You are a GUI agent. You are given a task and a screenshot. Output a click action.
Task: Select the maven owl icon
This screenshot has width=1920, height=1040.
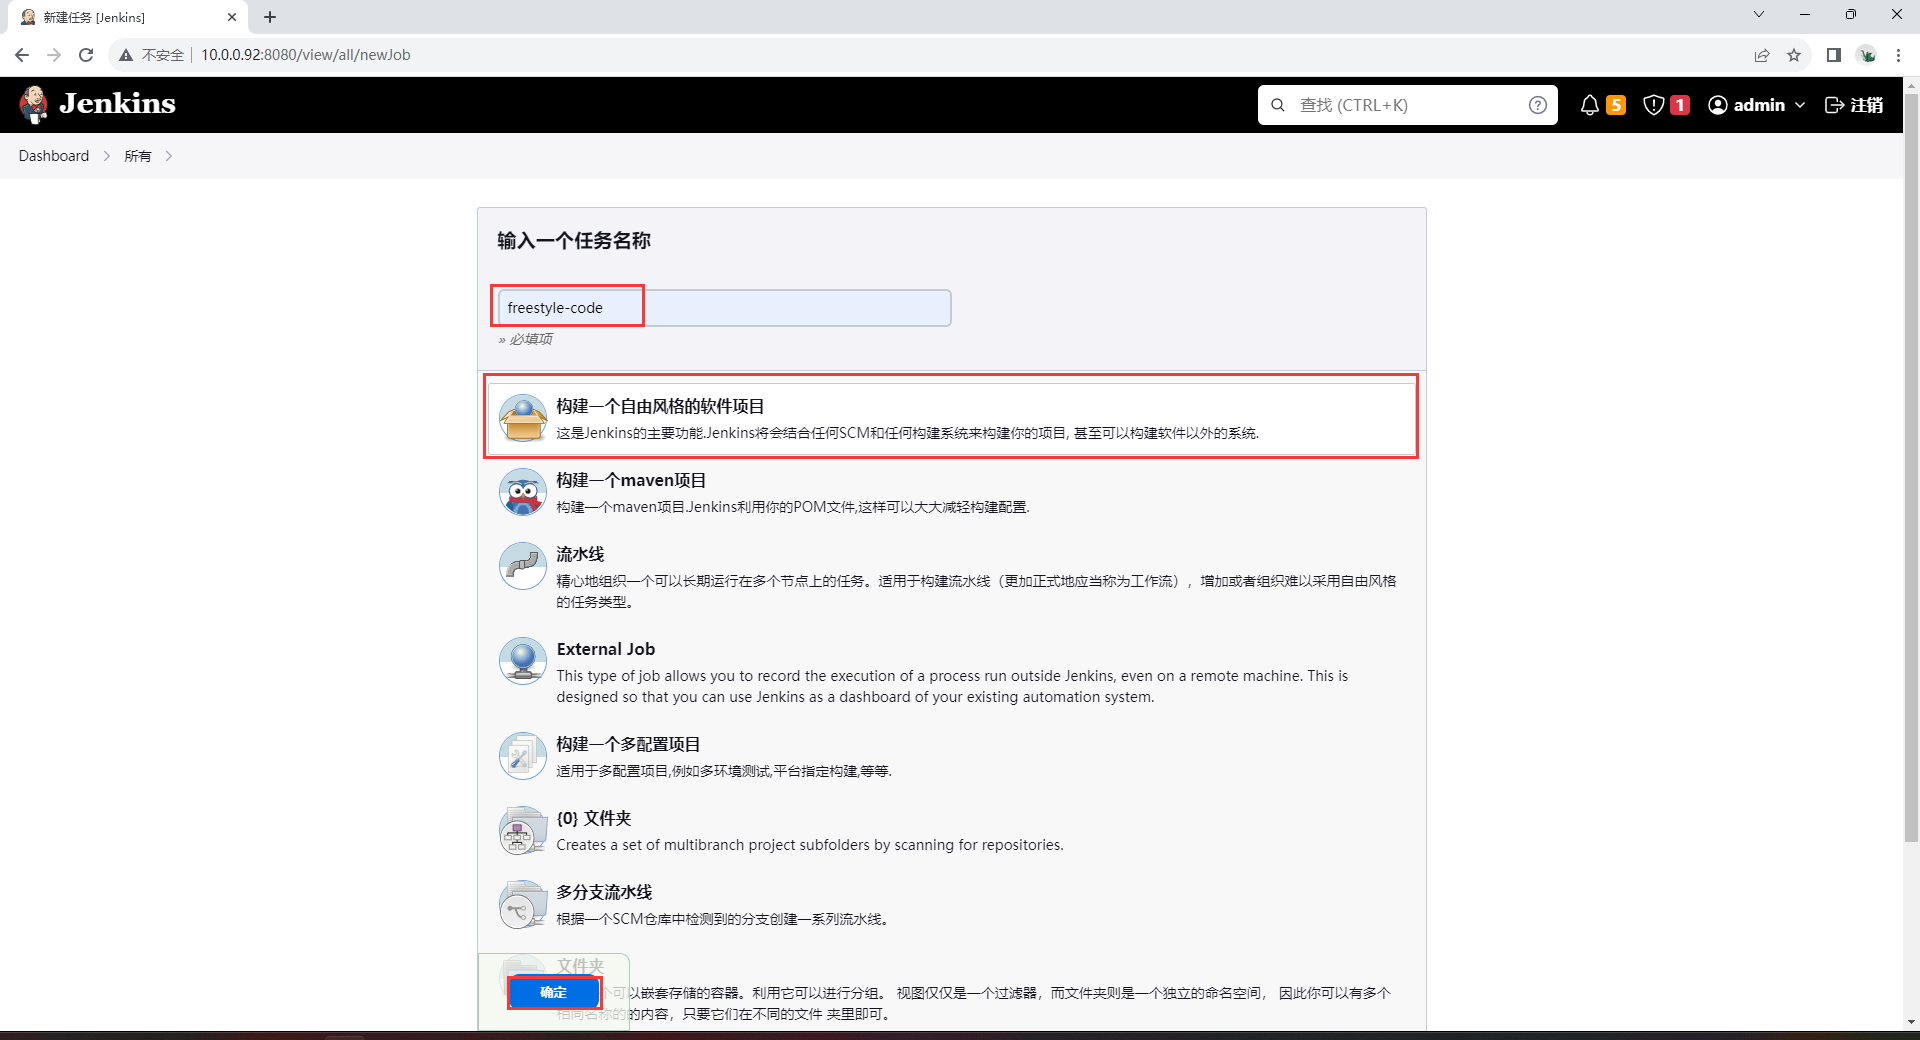[523, 492]
